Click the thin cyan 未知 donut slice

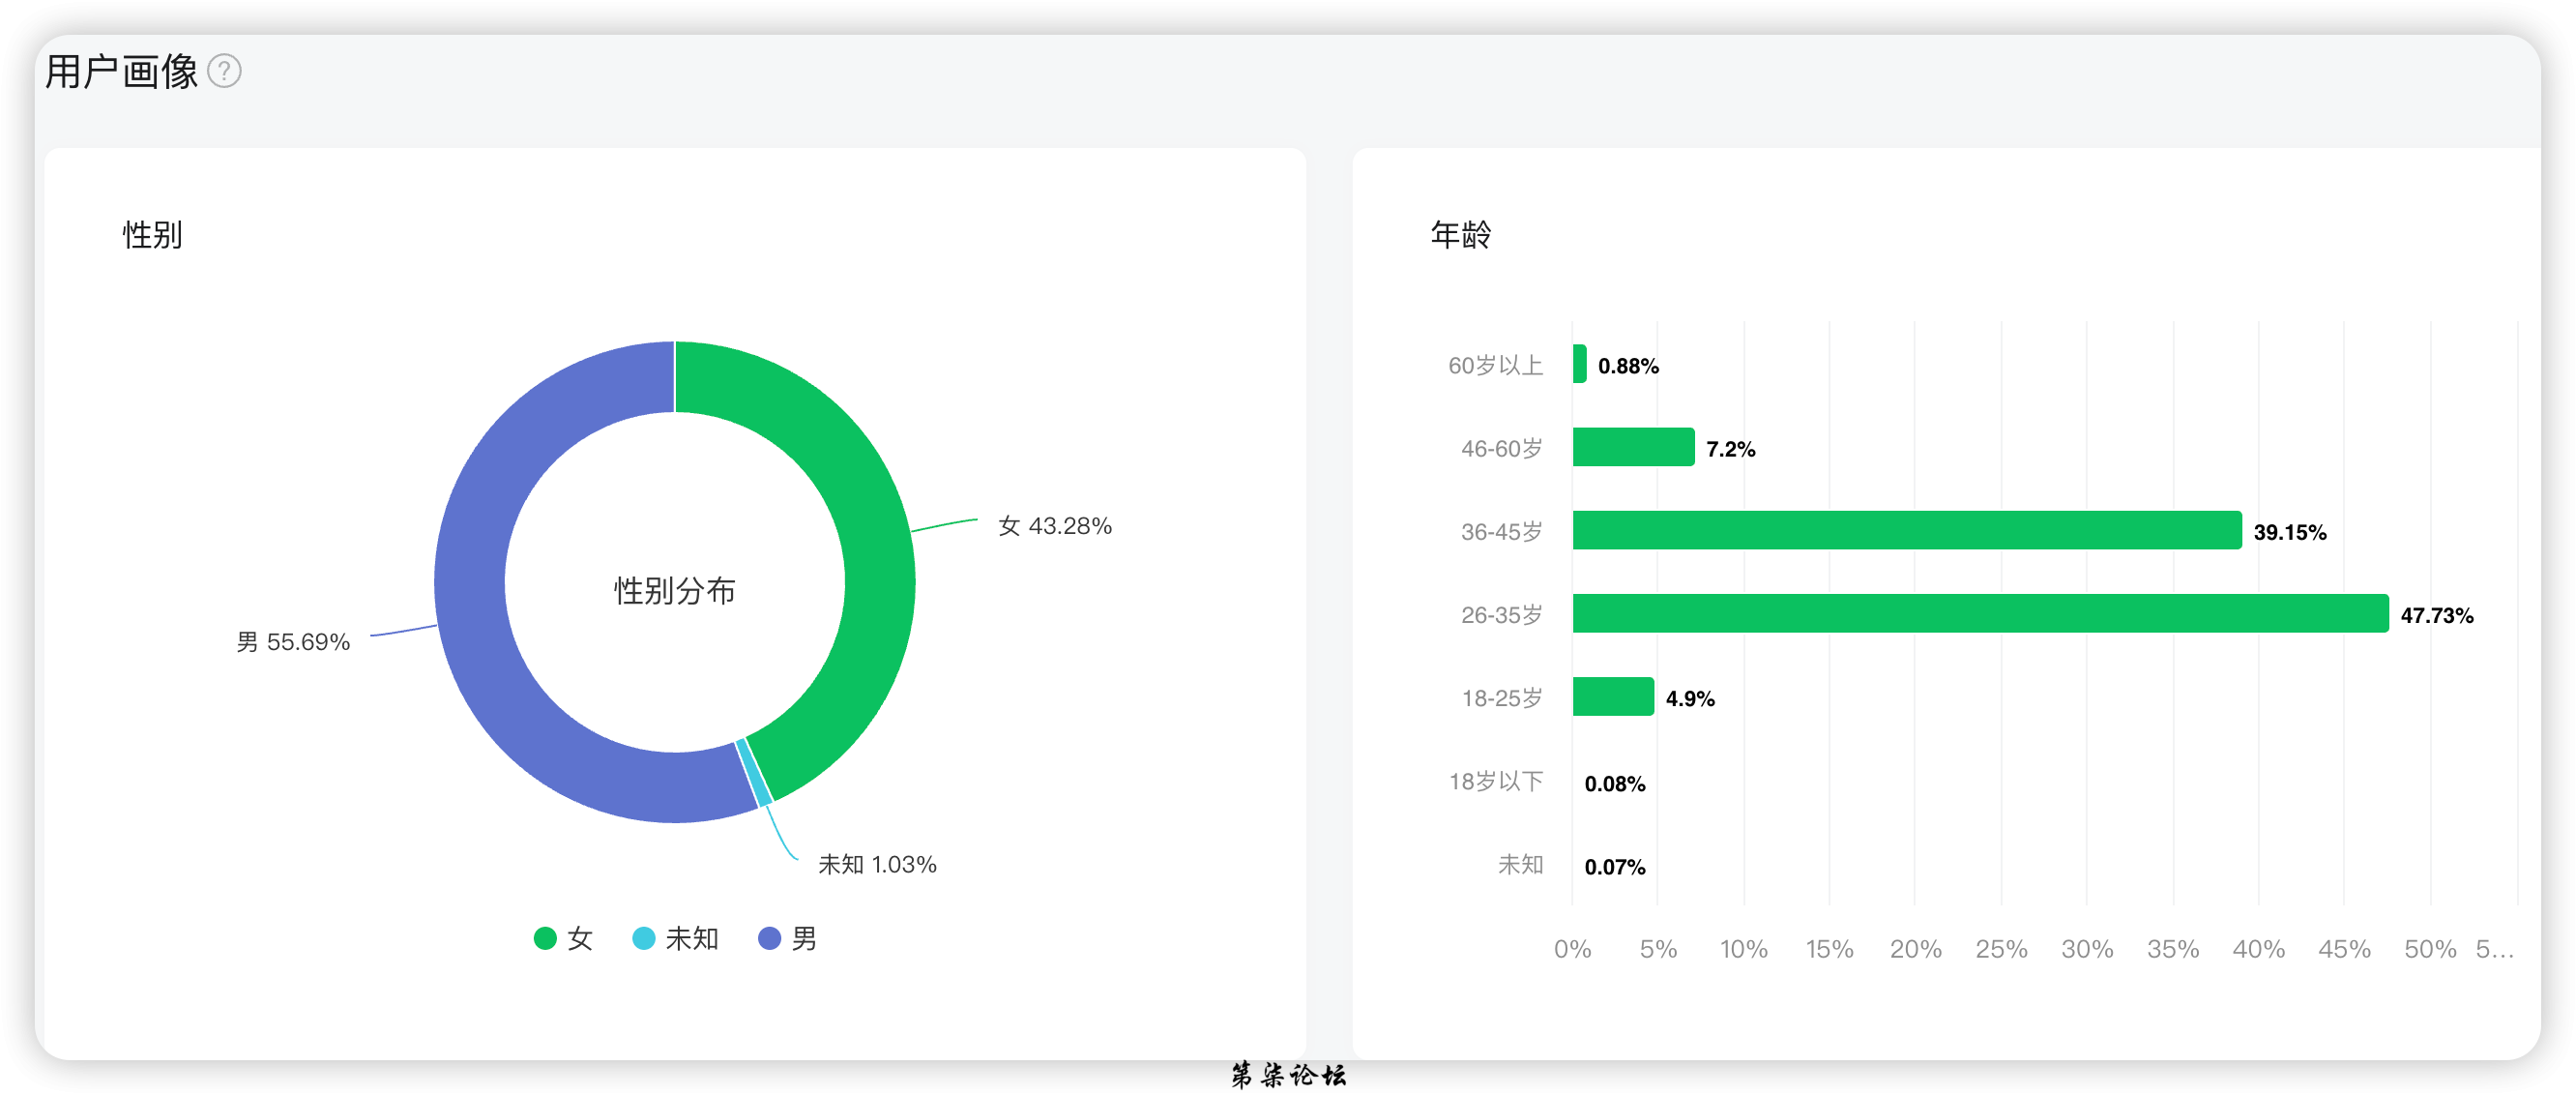point(755,773)
